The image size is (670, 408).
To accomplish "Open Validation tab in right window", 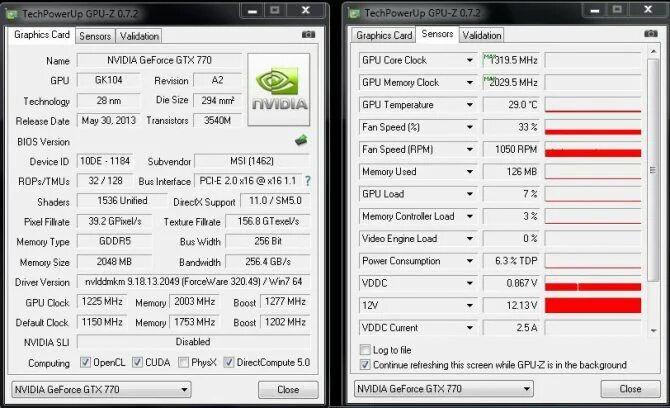I will click(482, 35).
